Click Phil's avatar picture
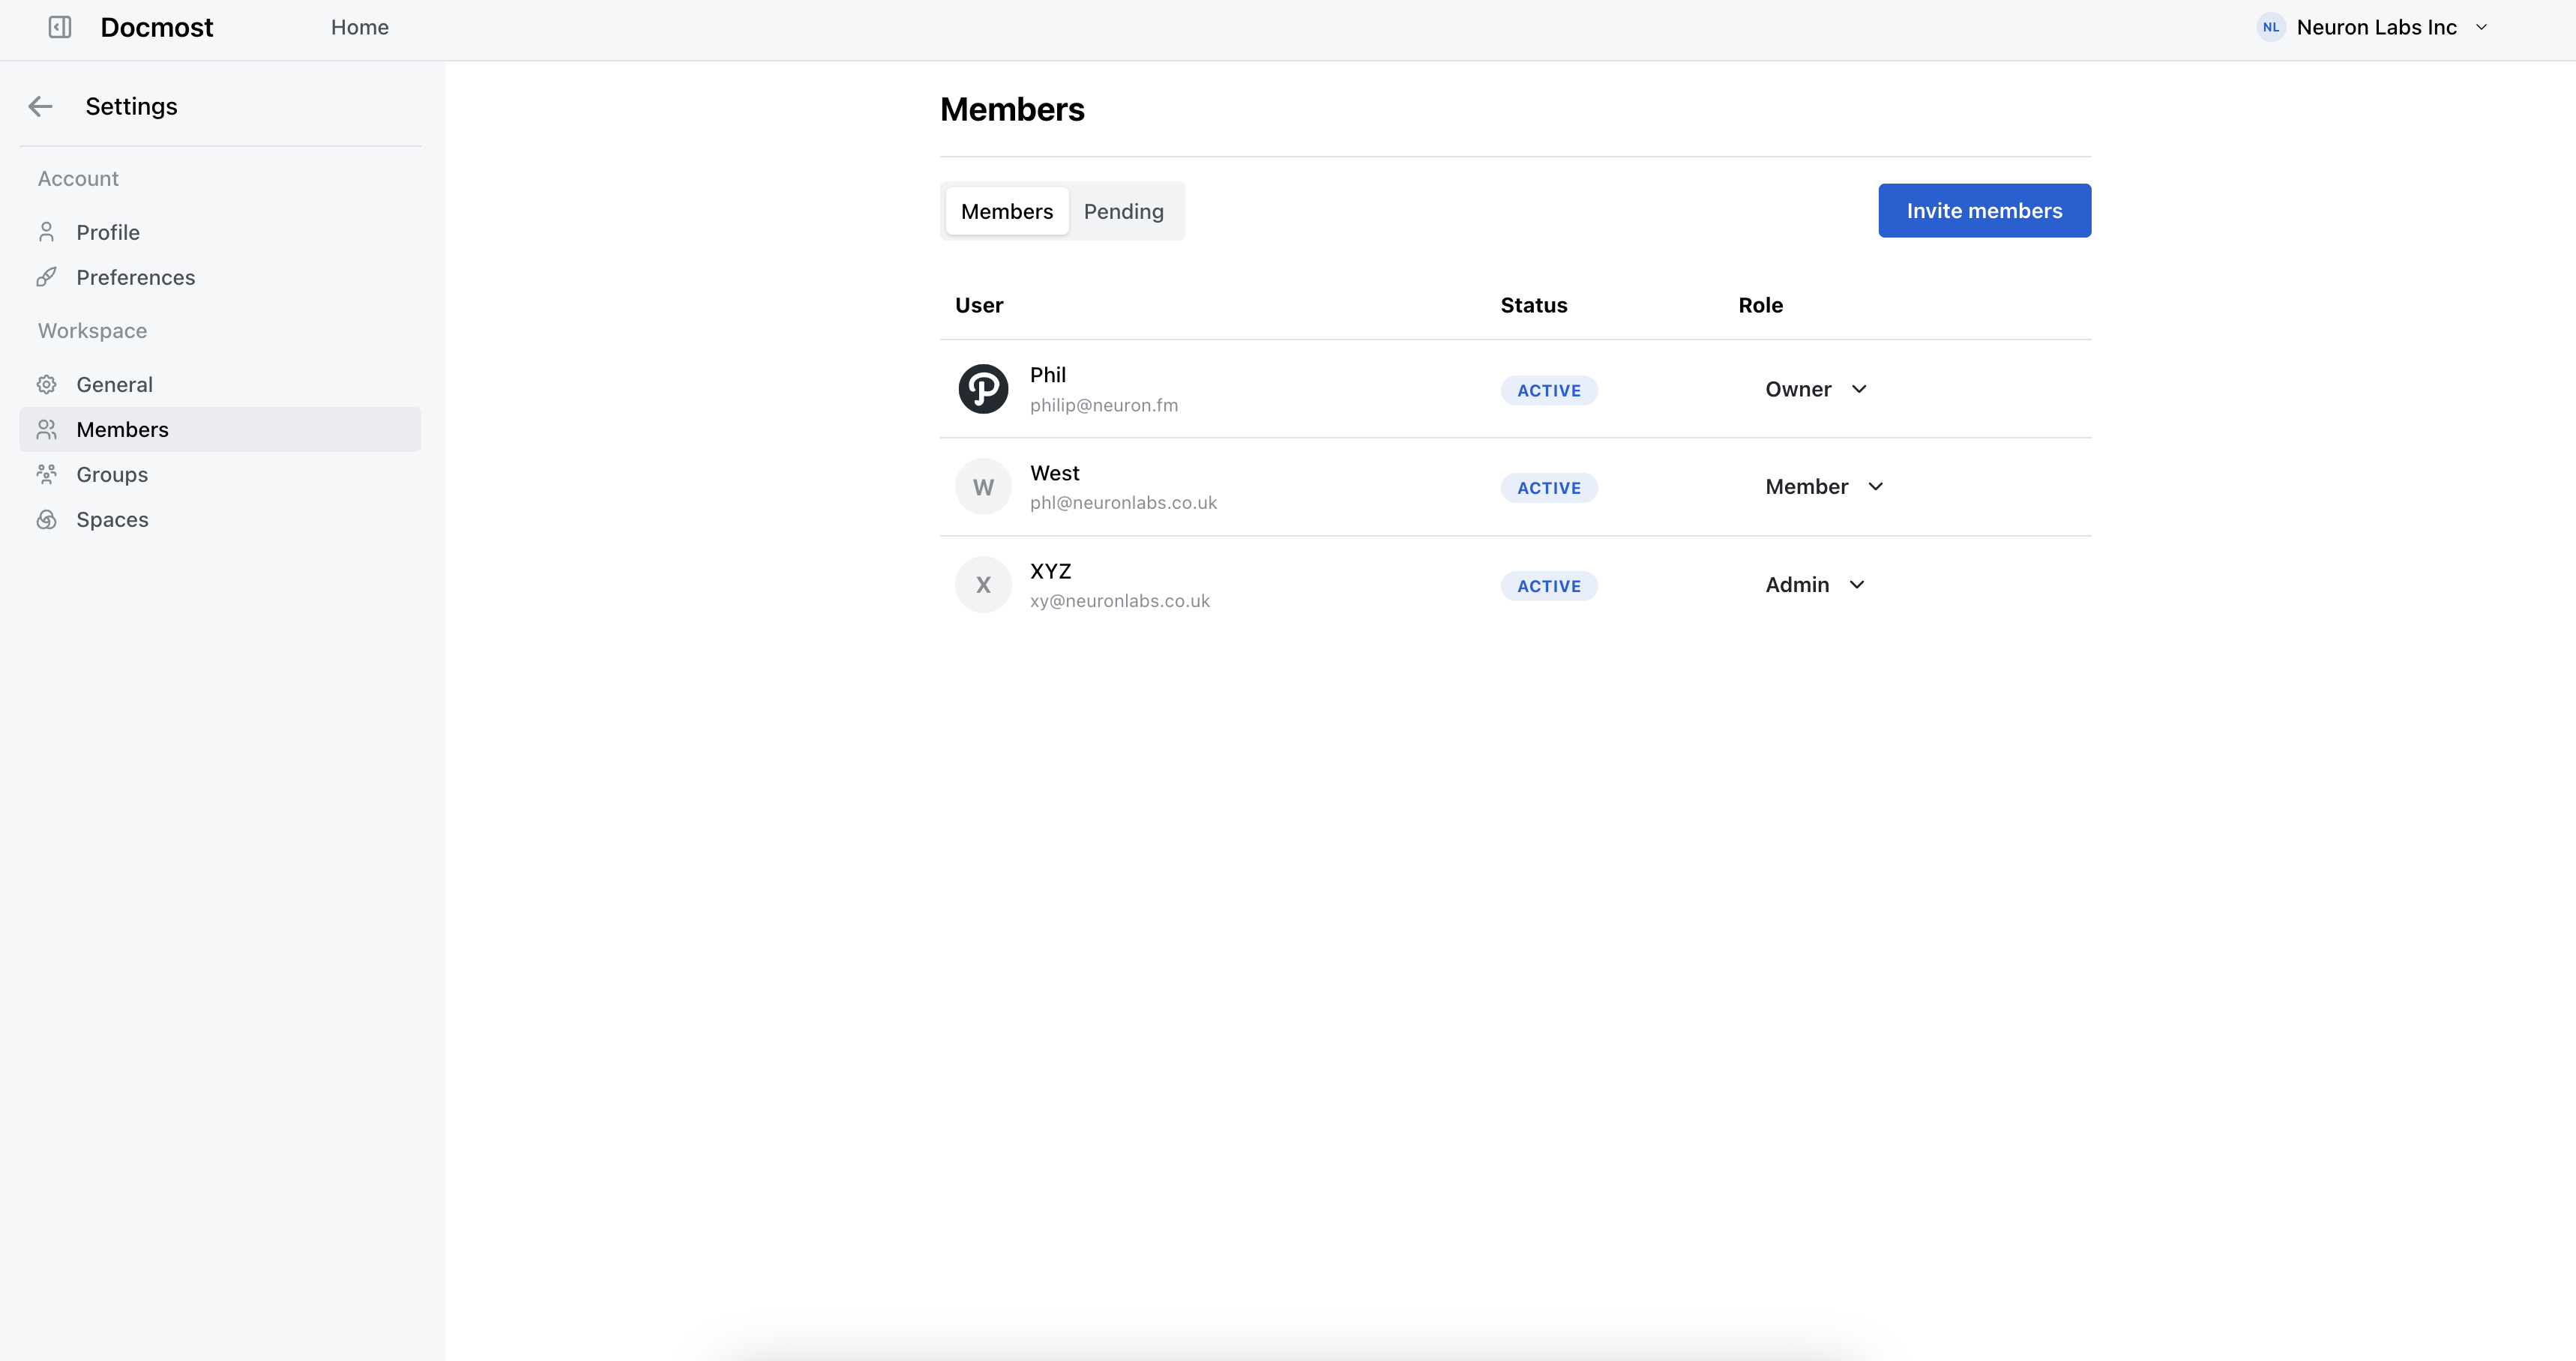Image resolution: width=2576 pixels, height=1361 pixels. point(983,389)
